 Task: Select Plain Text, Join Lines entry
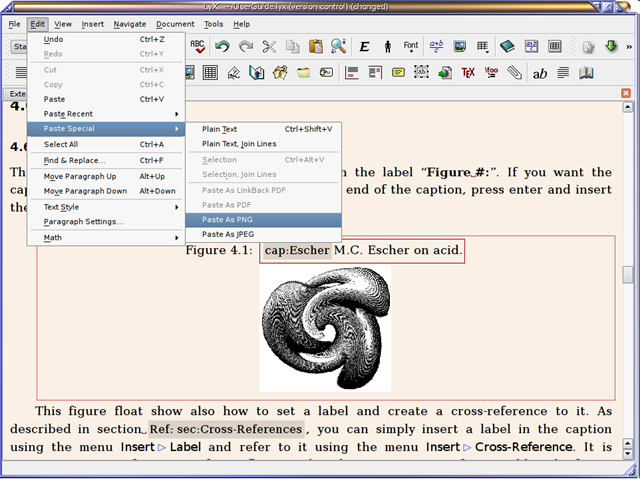pyautogui.click(x=239, y=144)
